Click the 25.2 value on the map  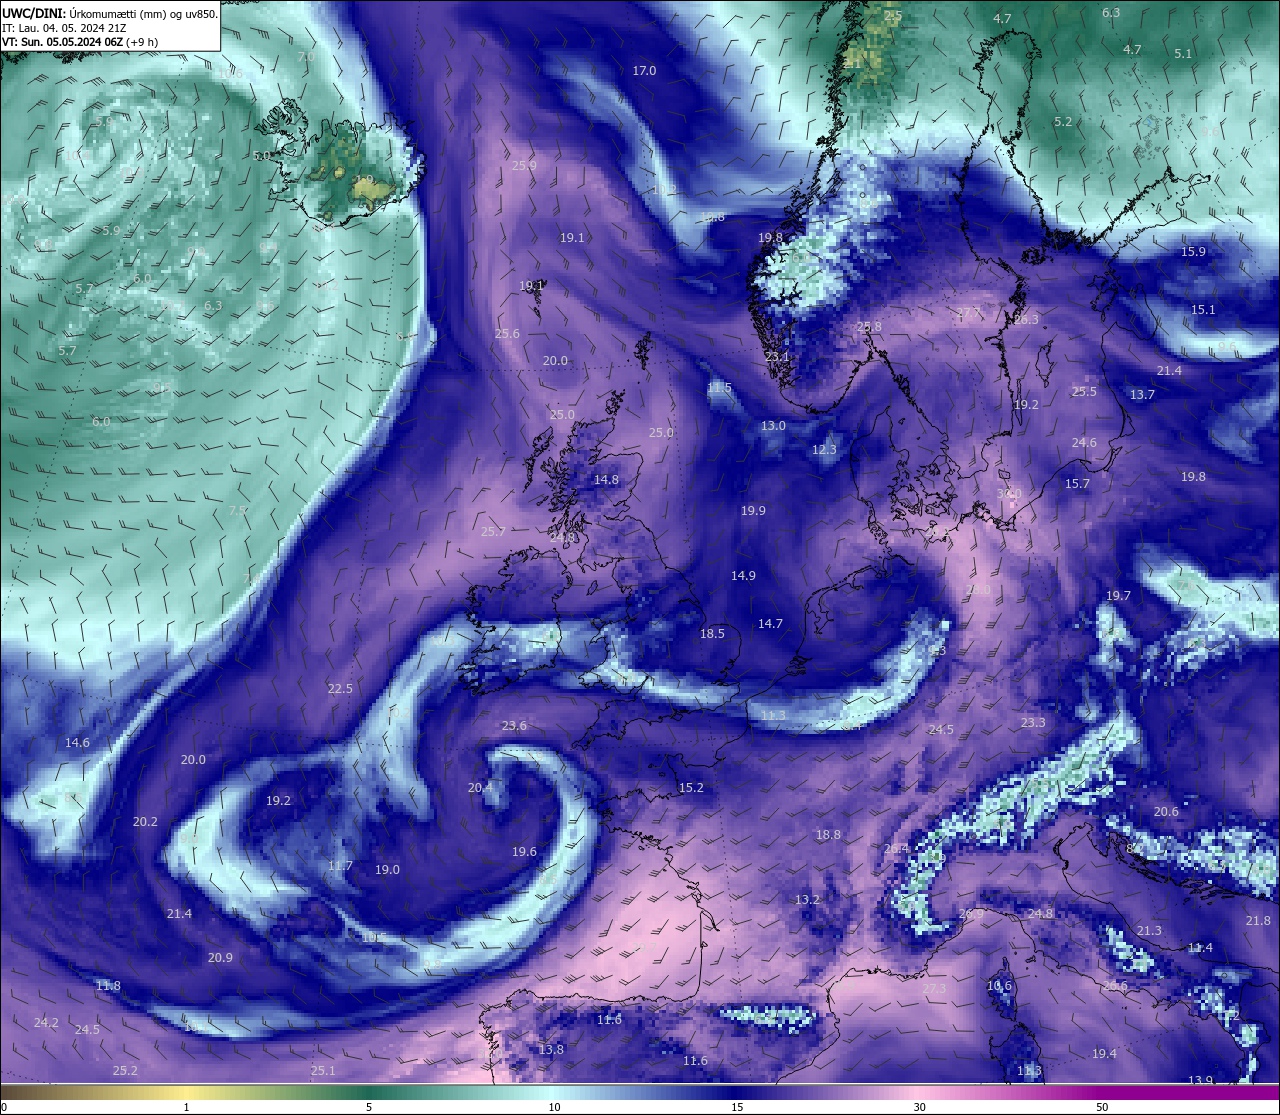click(x=125, y=1071)
